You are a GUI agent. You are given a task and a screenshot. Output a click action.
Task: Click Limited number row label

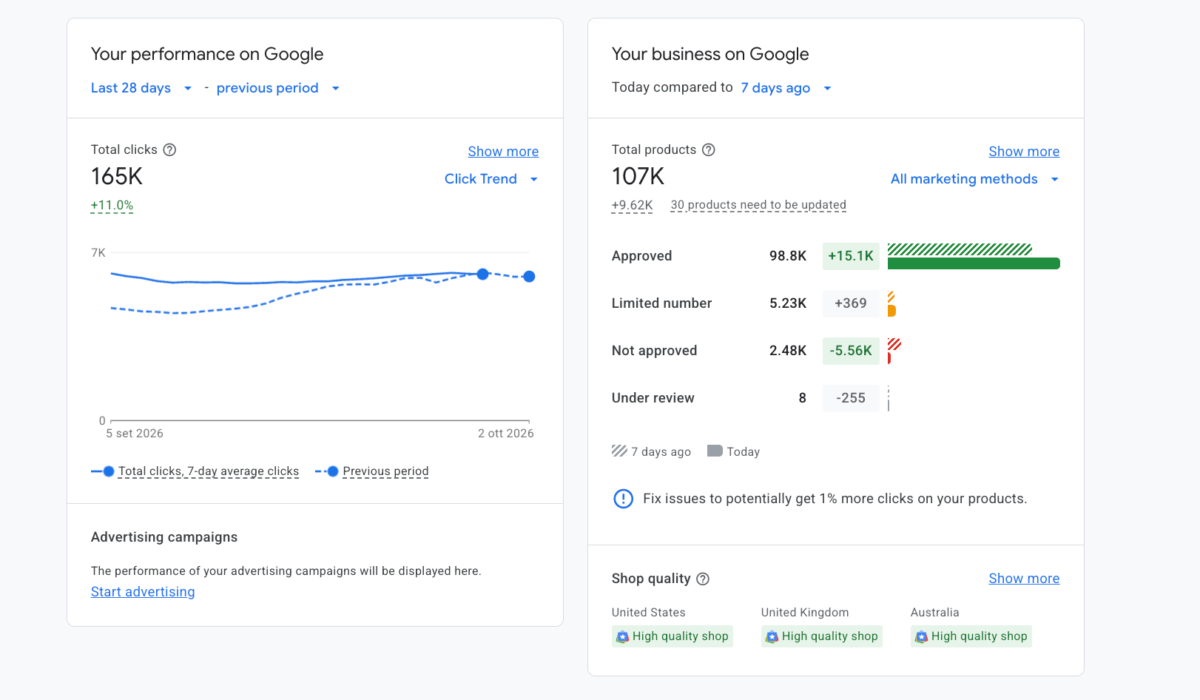[662, 303]
